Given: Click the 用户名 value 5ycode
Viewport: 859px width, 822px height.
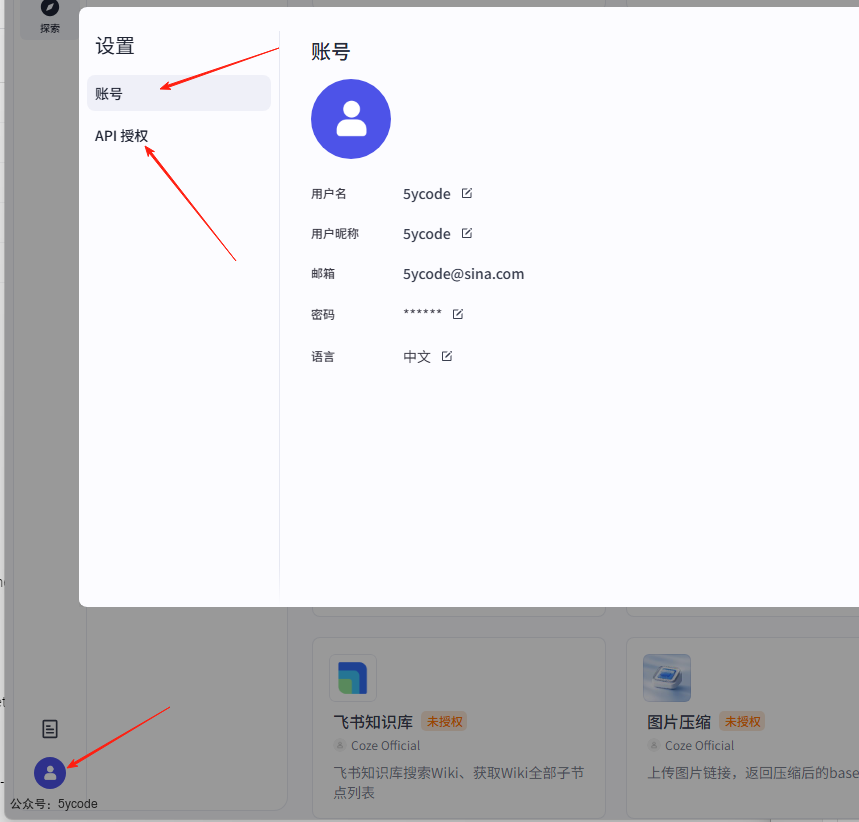Looking at the screenshot, I should (x=427, y=194).
